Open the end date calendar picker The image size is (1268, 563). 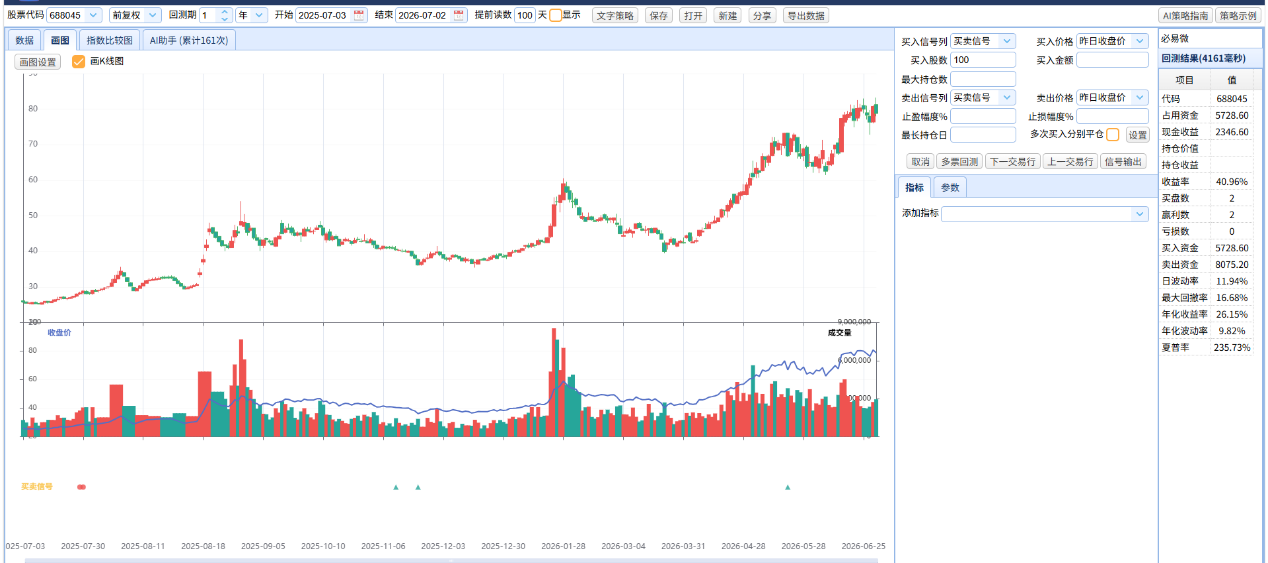(459, 15)
